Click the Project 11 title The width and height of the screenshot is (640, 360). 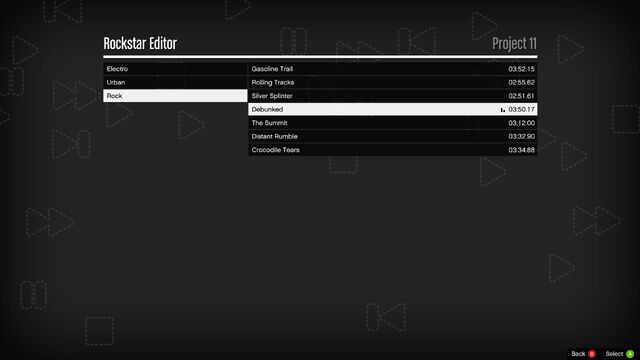tap(514, 44)
